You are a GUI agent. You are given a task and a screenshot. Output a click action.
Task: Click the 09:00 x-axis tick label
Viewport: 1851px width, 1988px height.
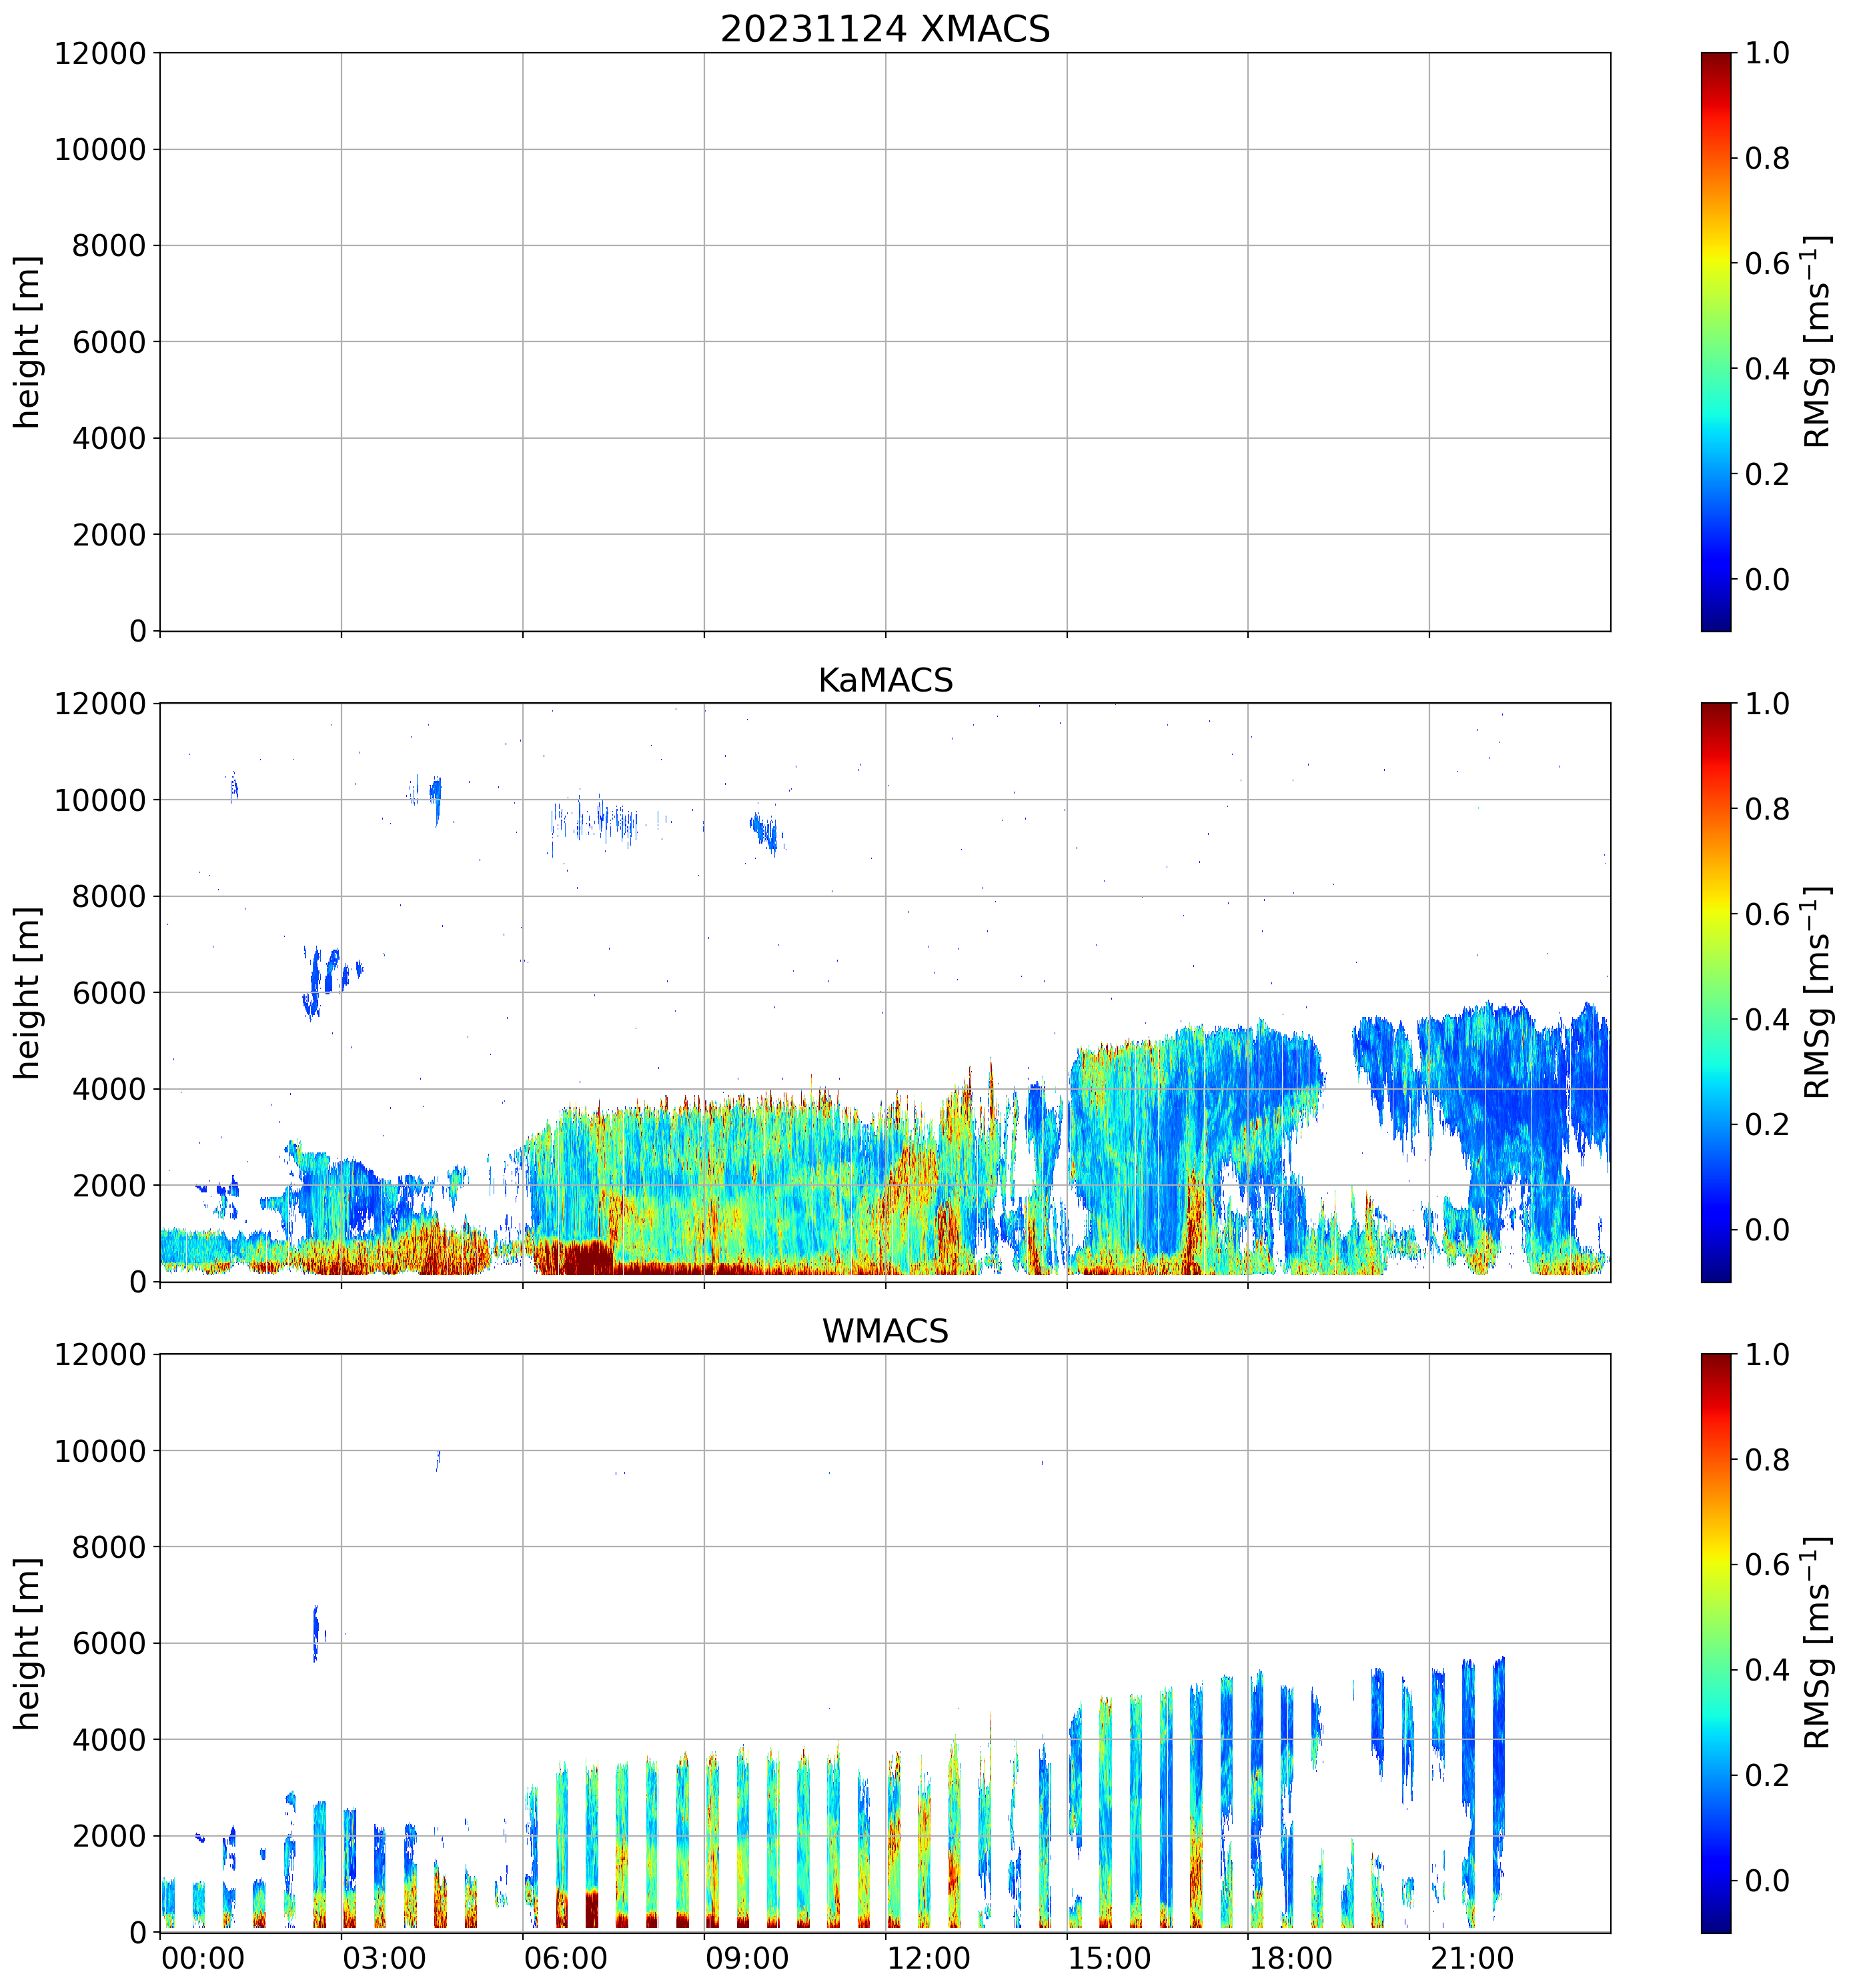(747, 1957)
